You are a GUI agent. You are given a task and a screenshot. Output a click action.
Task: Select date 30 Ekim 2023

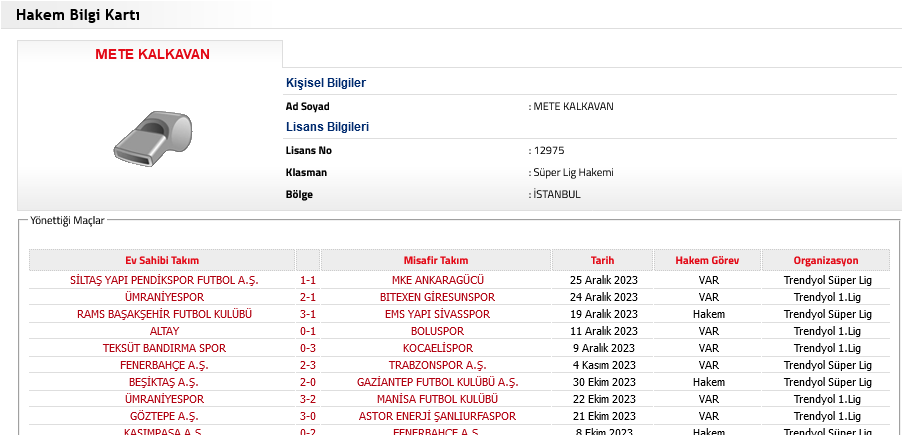pyautogui.click(x=603, y=383)
